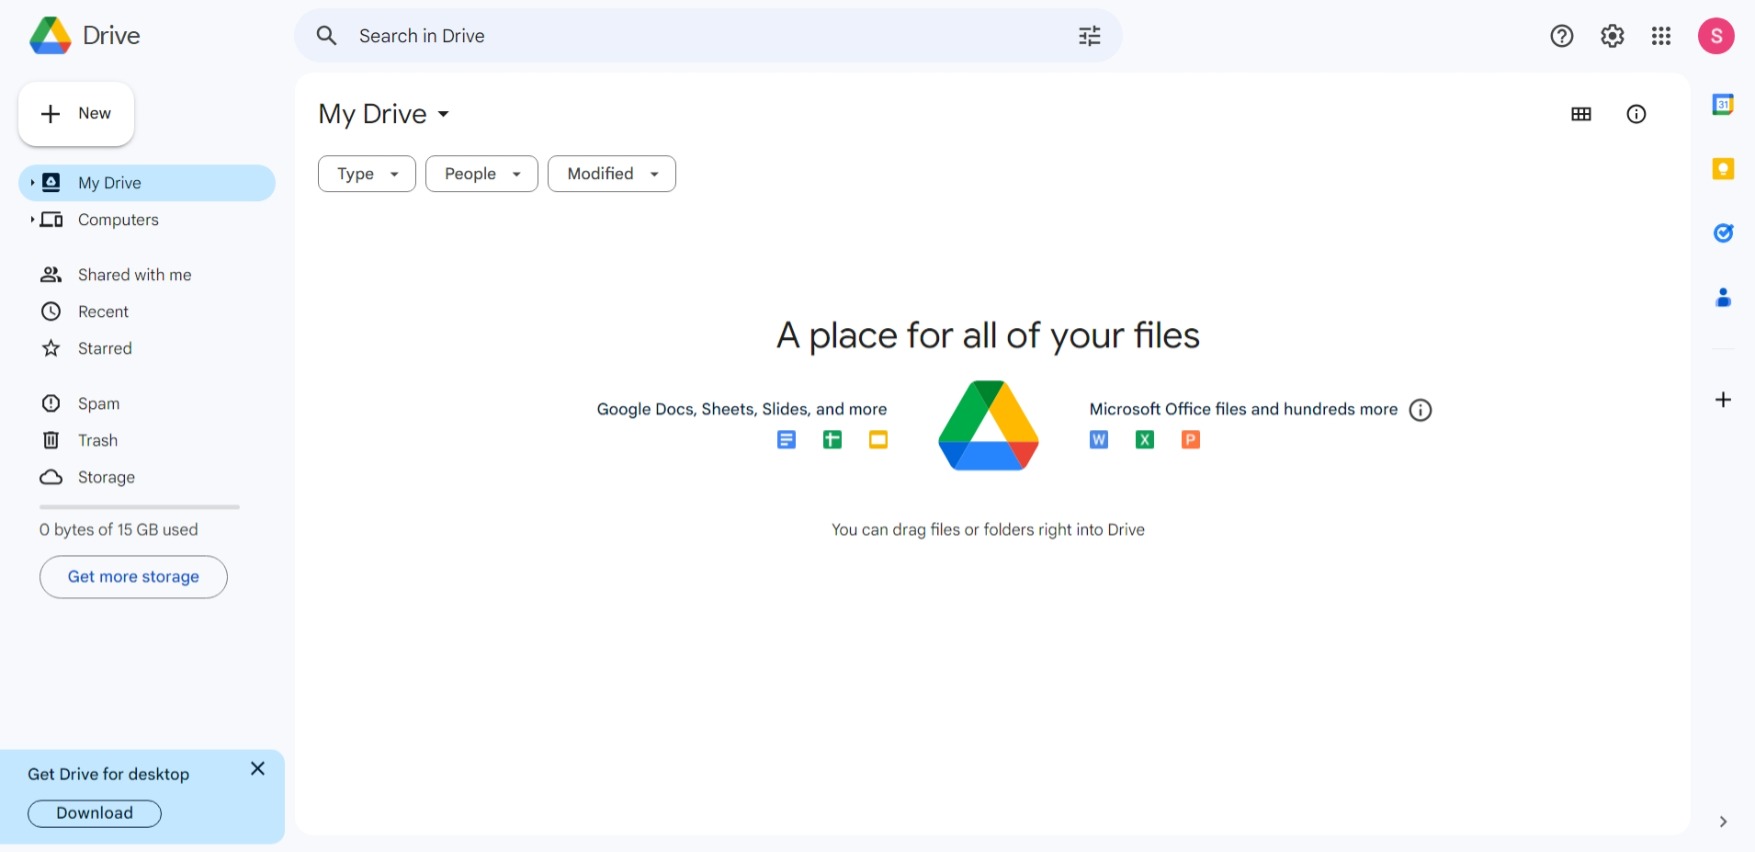Hide side panel chevron arrow

1722,822
